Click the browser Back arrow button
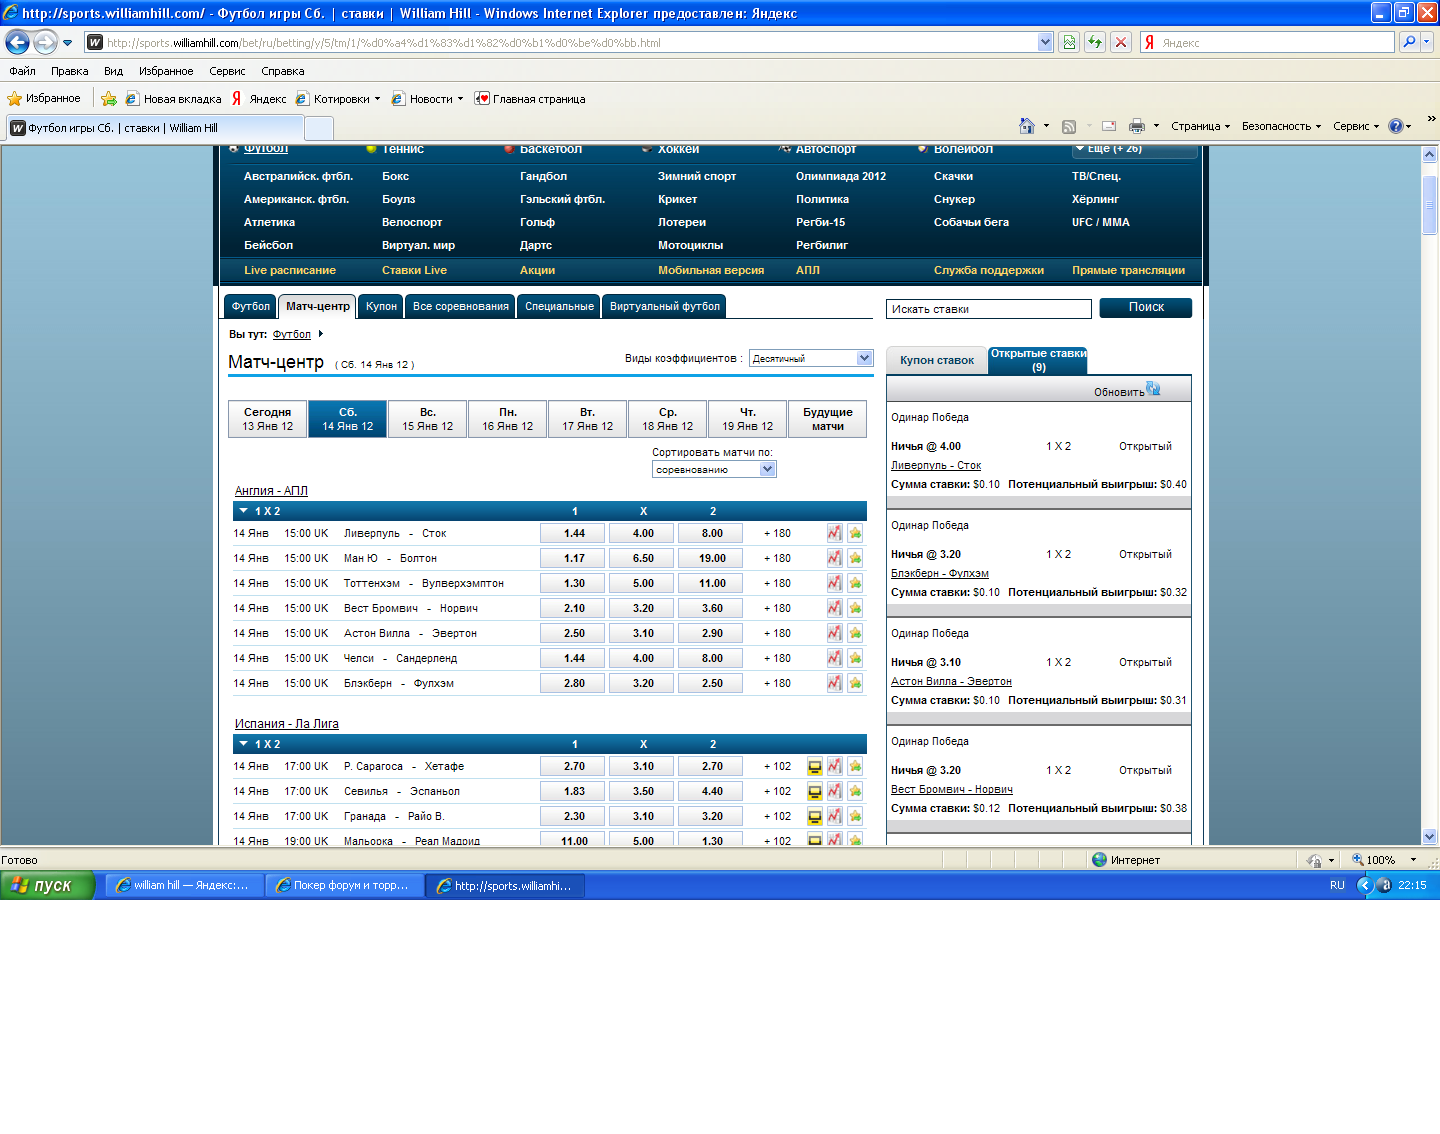 click(x=18, y=42)
